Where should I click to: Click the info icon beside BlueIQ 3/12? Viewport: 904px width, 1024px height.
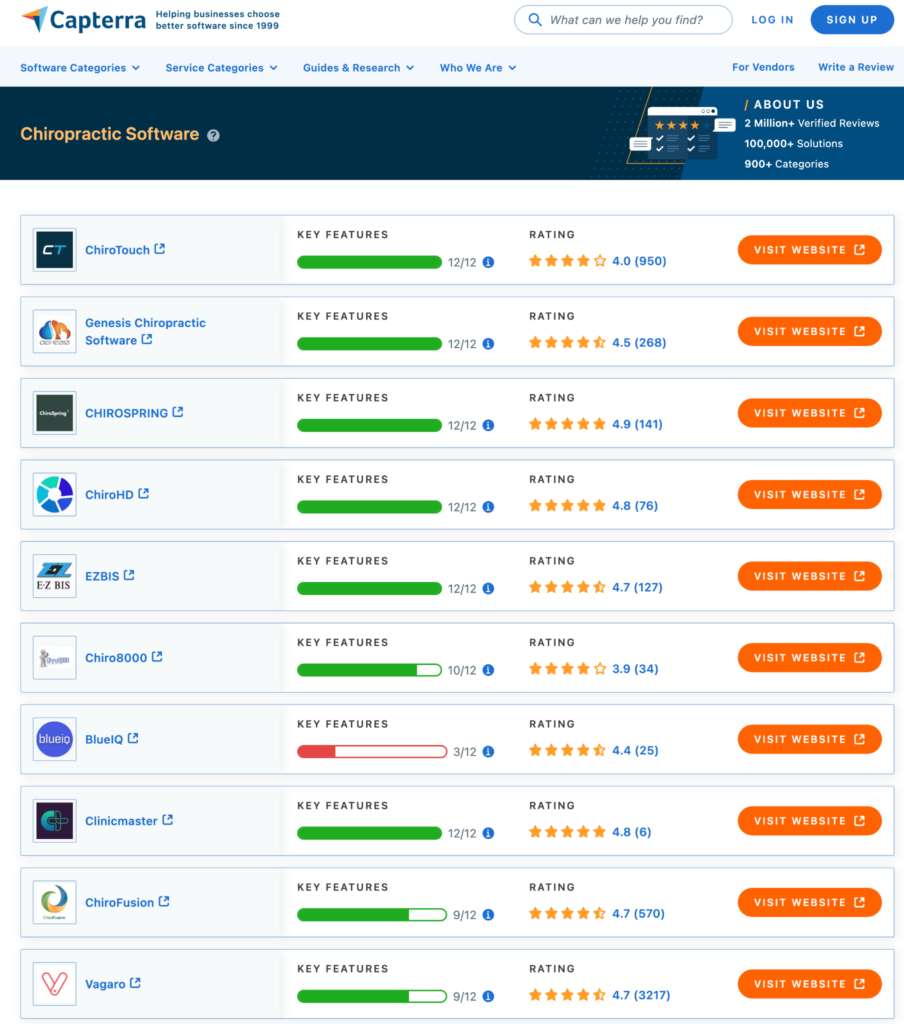coord(488,752)
